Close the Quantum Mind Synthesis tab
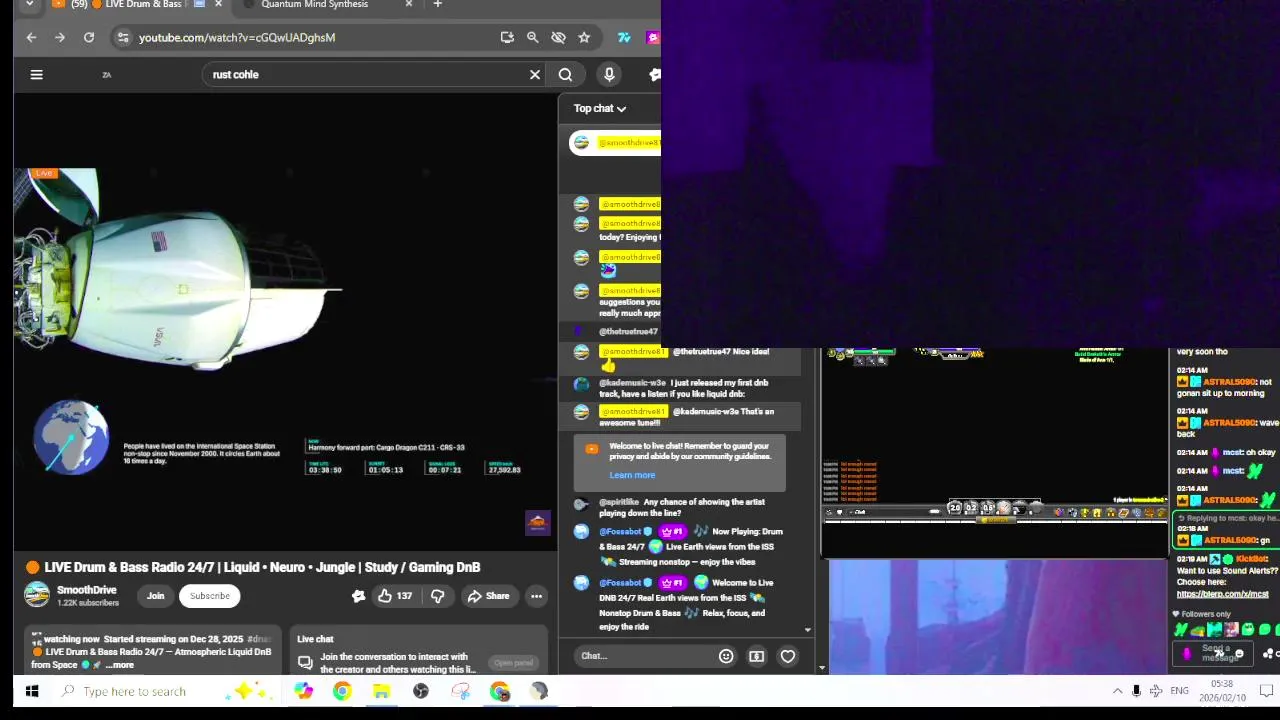 (408, 4)
